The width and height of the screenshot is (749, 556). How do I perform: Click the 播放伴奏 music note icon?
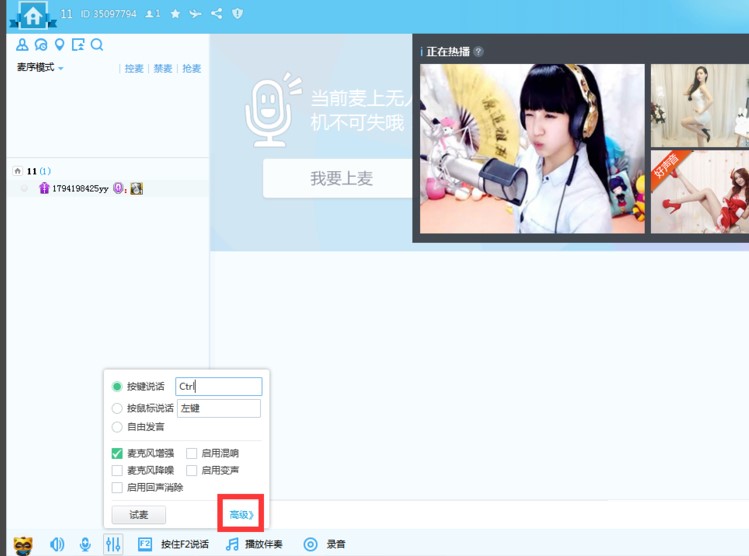232,544
